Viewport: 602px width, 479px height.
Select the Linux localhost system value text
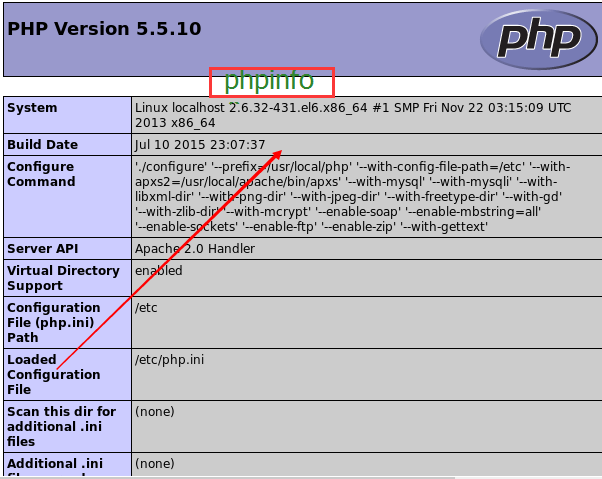pos(353,115)
